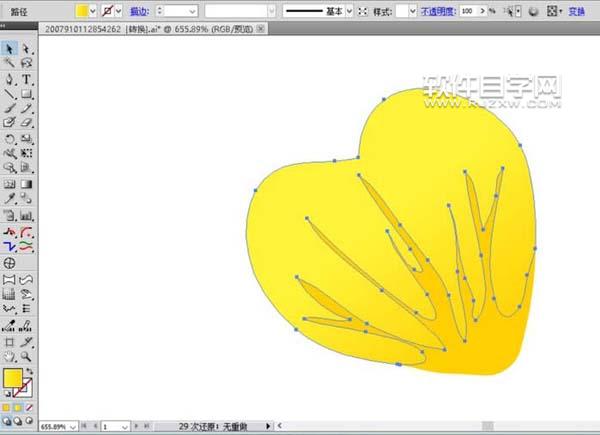Set paint to None mode
Viewport: 600px width, 435px height.
(28, 408)
